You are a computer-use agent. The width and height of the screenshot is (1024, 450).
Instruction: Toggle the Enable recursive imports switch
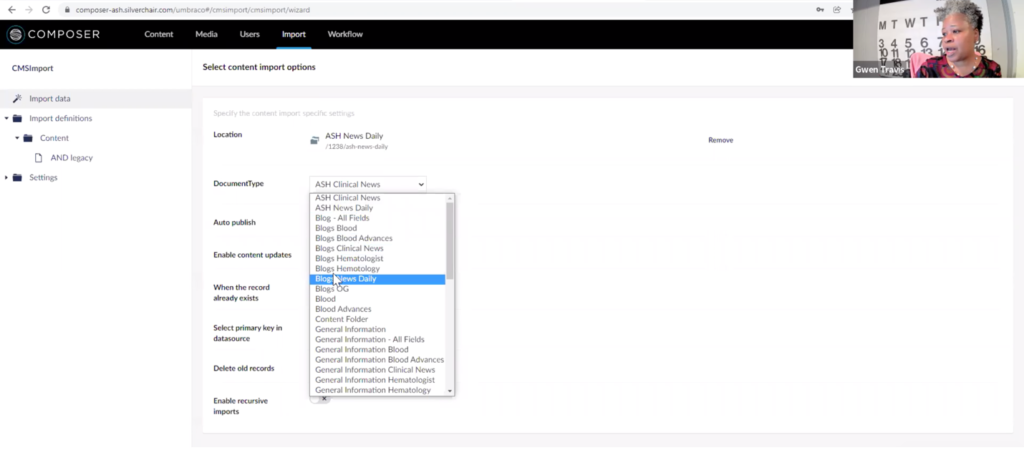click(x=320, y=399)
